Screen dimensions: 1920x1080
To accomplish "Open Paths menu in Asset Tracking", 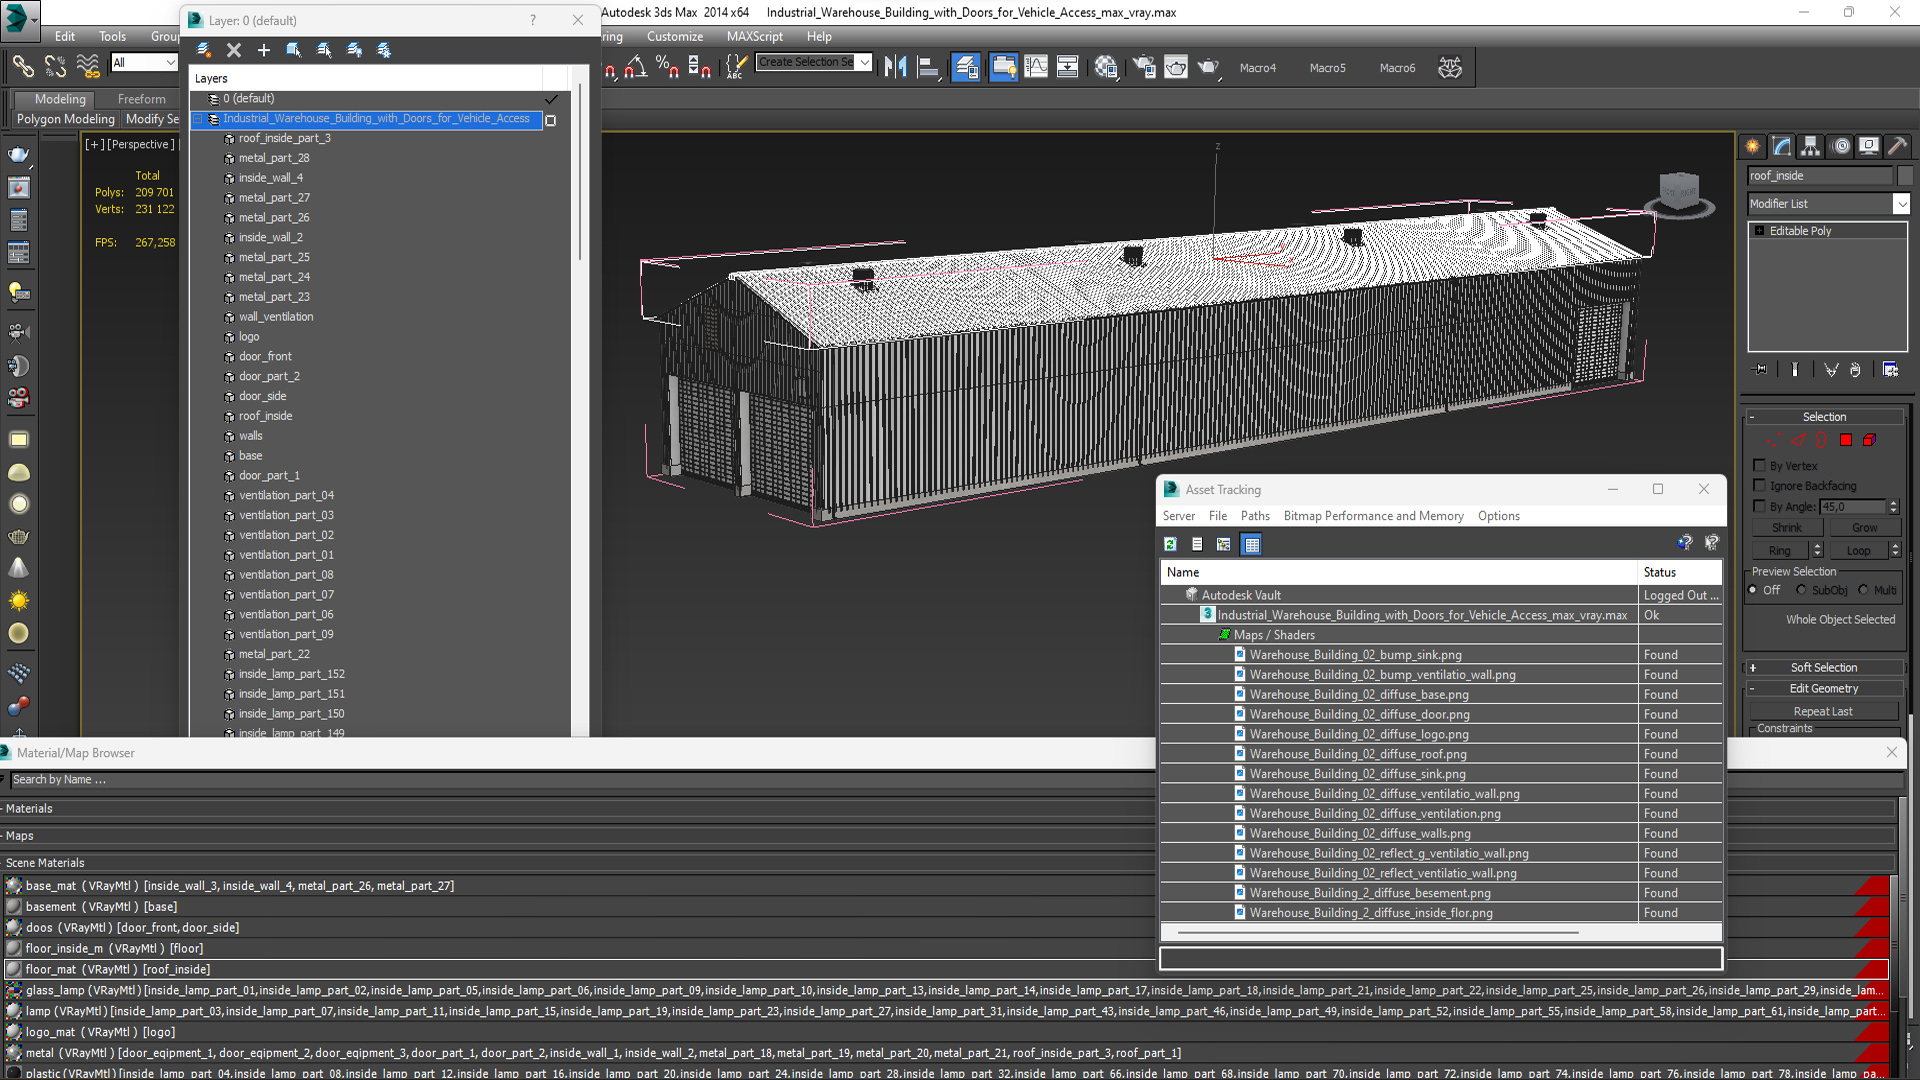I will tap(1255, 516).
